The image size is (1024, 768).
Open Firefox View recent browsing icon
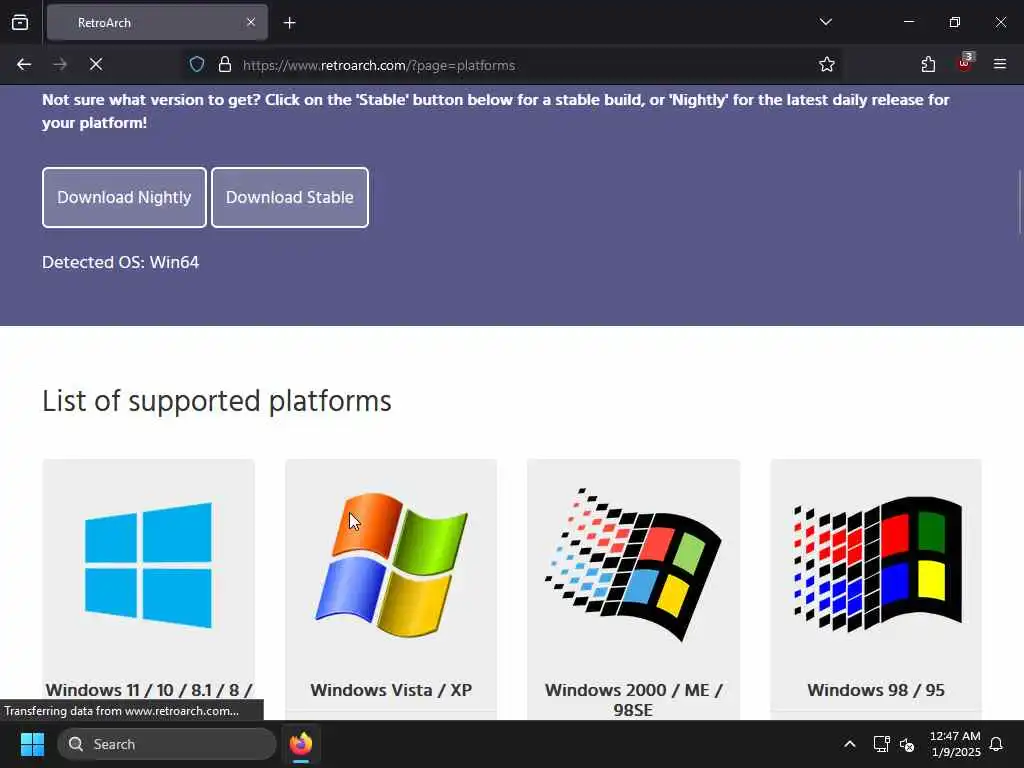[x=20, y=22]
